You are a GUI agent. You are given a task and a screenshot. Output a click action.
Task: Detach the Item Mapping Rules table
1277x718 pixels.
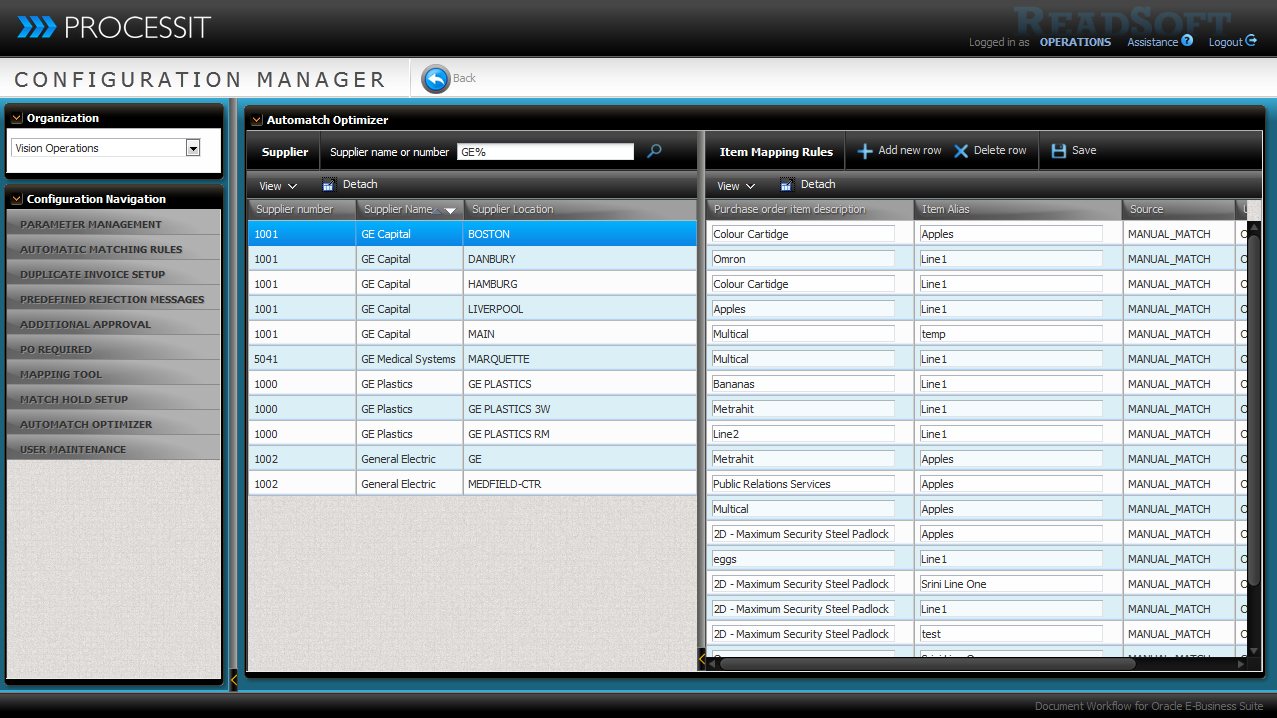808,185
